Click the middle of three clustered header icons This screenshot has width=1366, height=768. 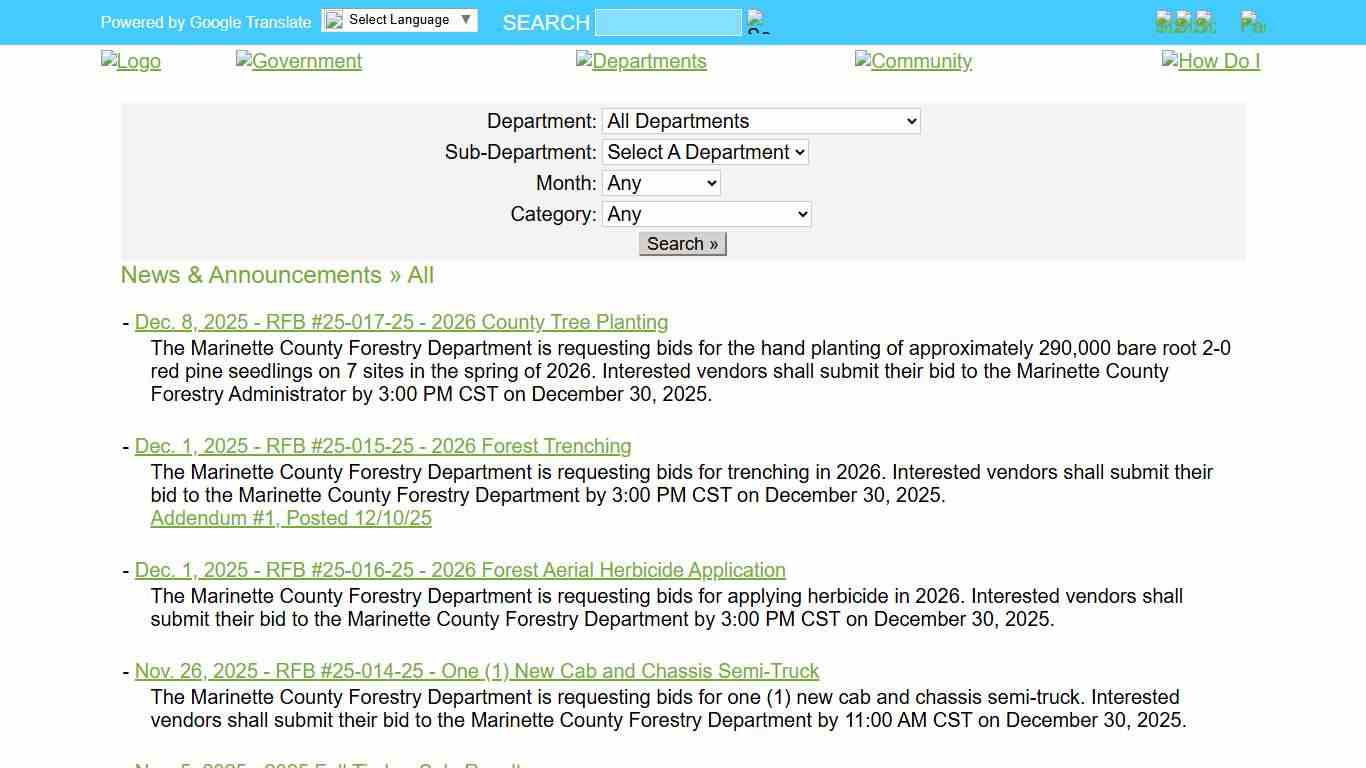coord(1184,22)
